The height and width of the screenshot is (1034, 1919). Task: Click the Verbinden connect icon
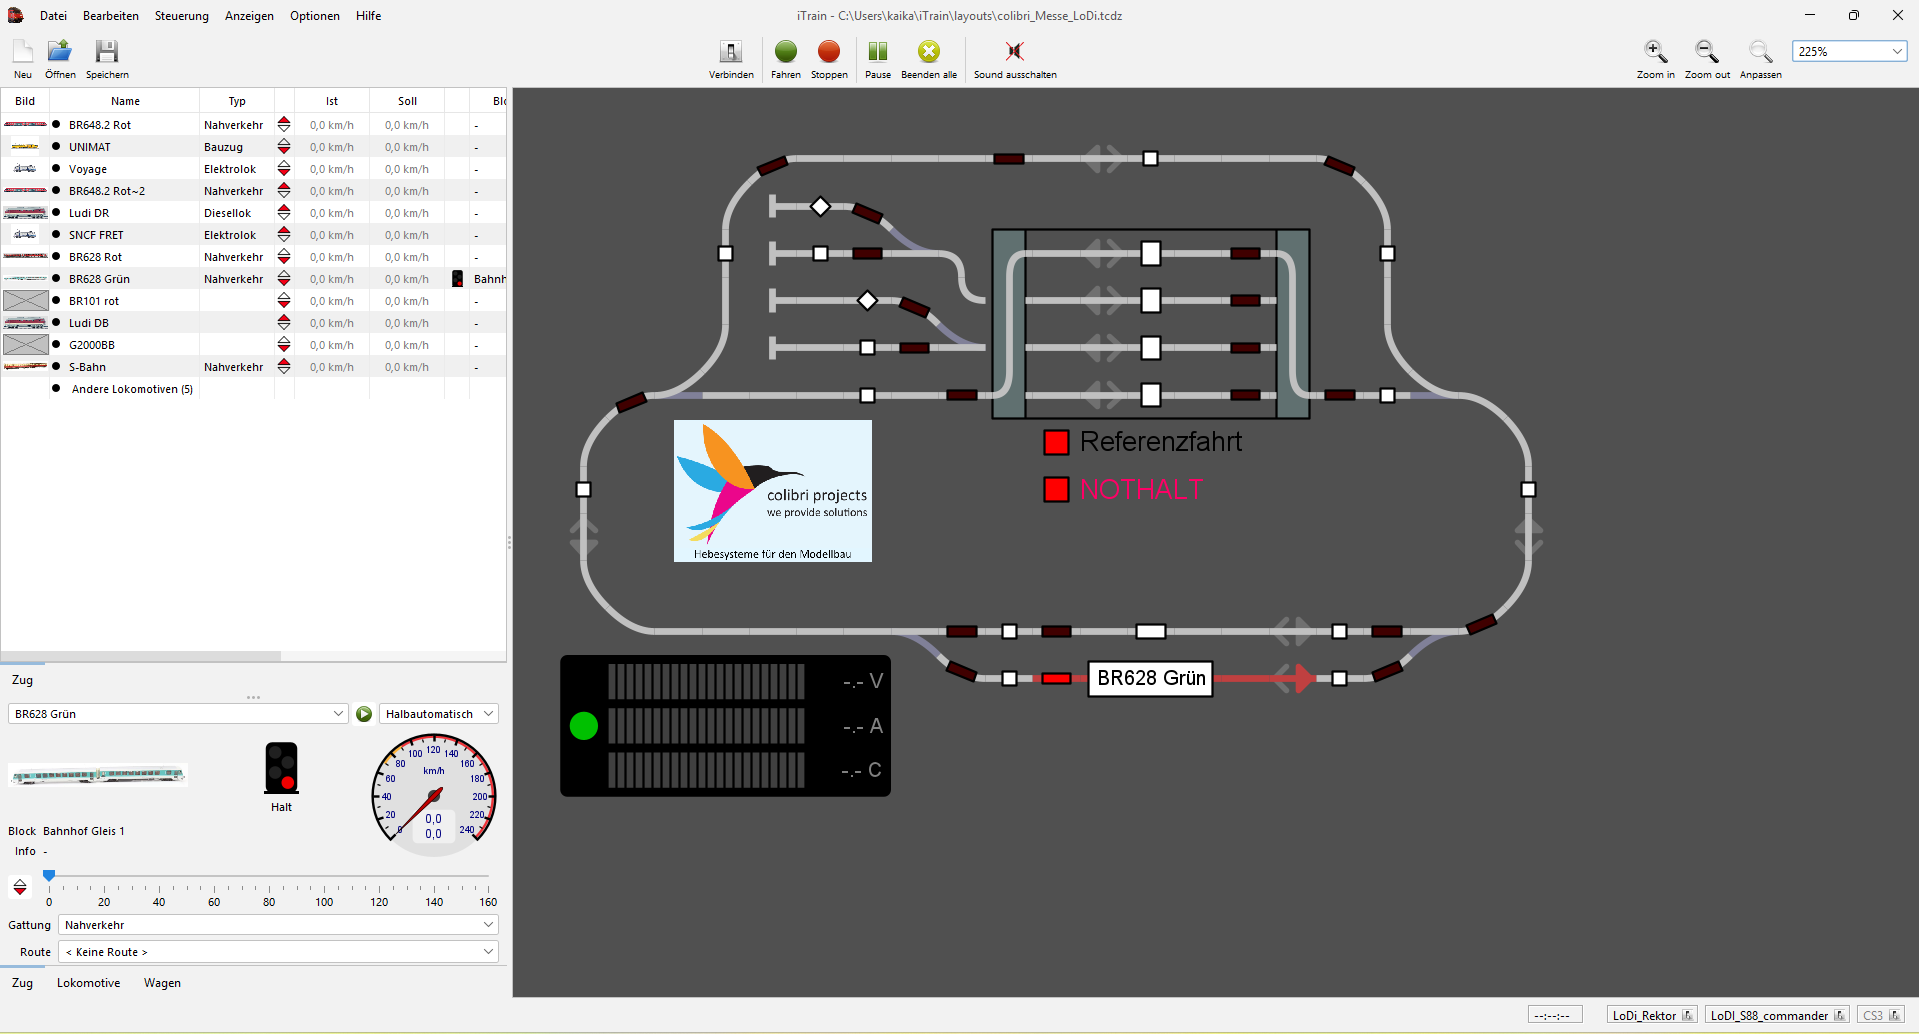(x=731, y=52)
